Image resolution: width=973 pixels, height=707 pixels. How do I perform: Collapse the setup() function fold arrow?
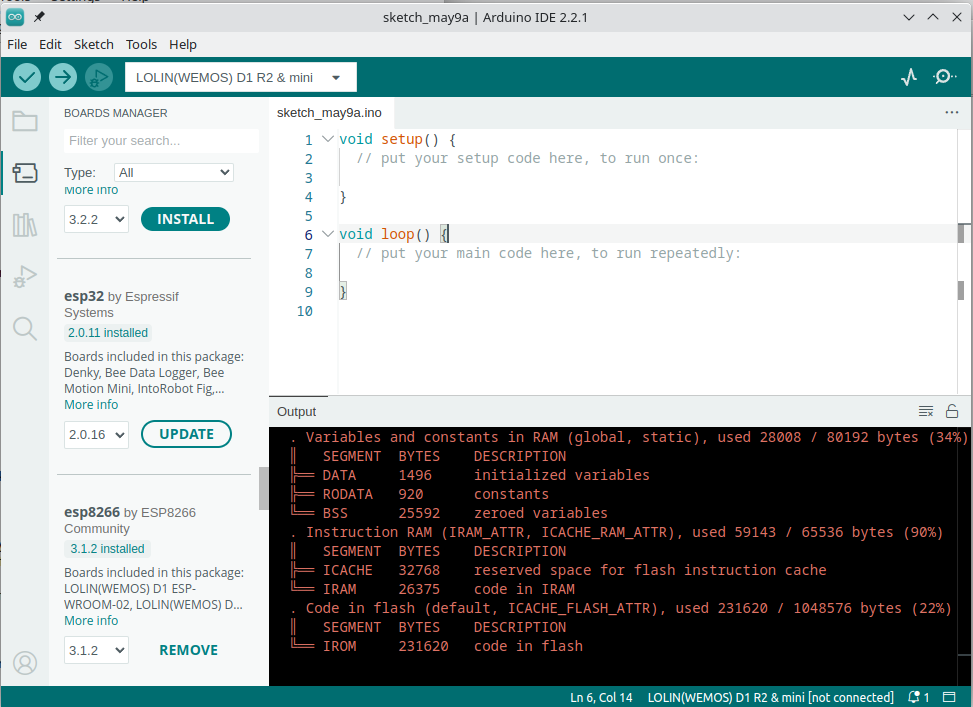[328, 139]
